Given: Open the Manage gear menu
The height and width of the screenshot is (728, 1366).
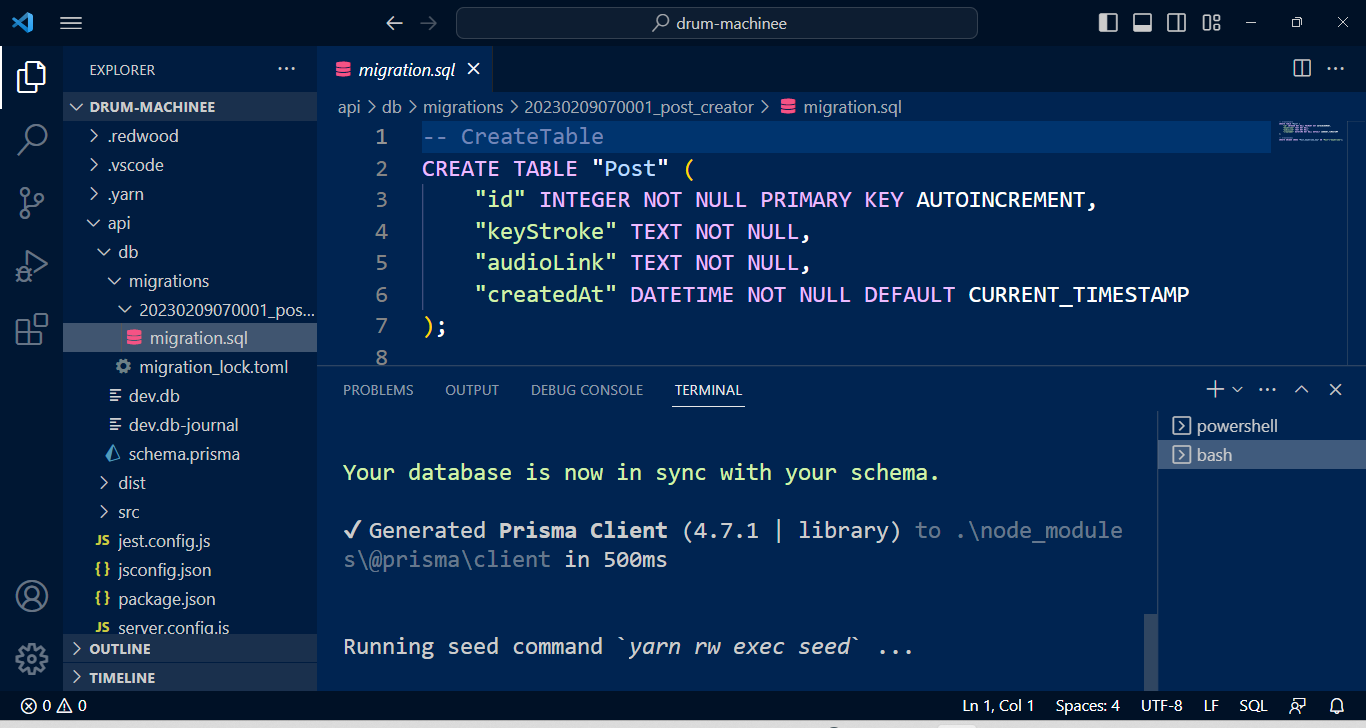Looking at the screenshot, I should (x=31, y=659).
